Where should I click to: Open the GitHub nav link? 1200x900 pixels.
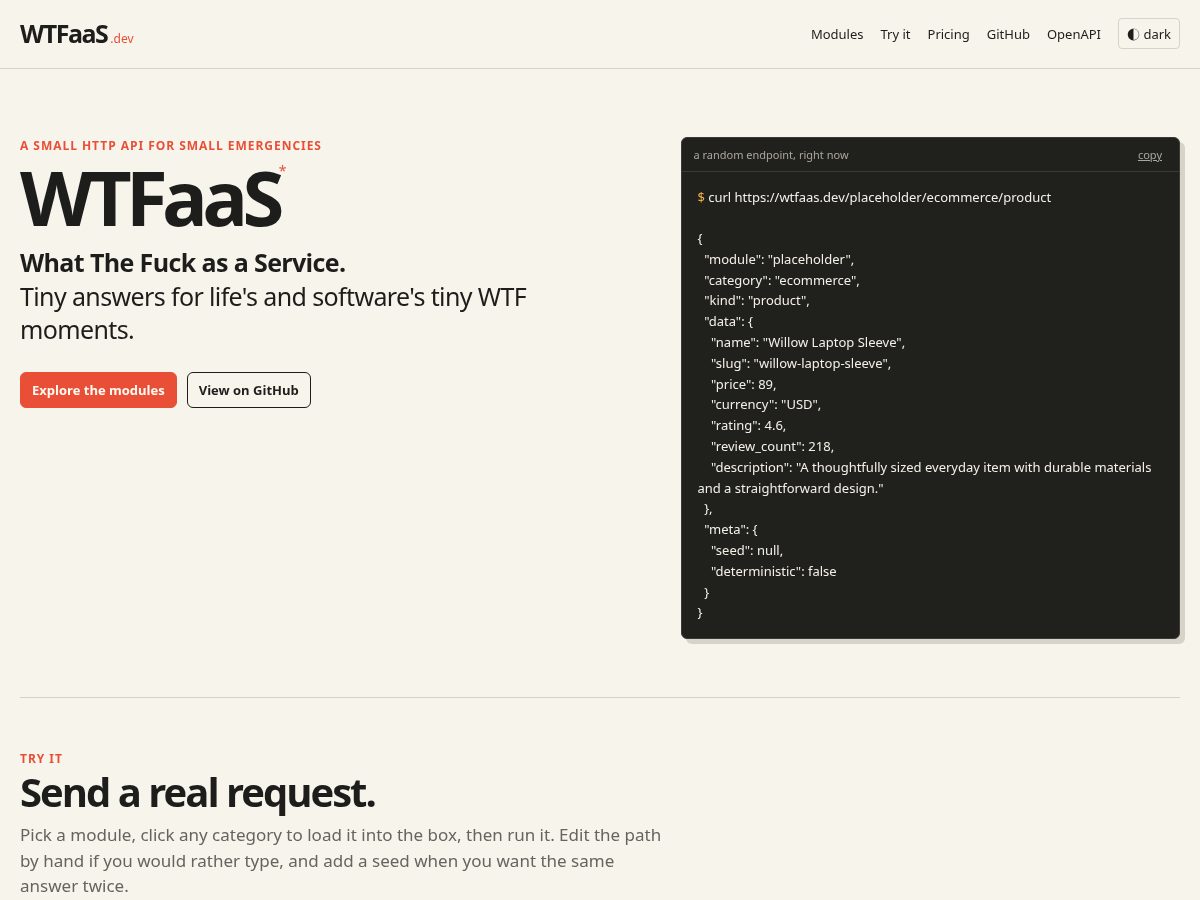tap(1008, 34)
